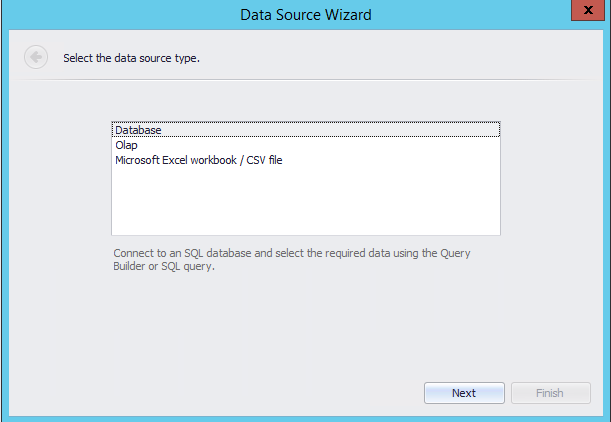The height and width of the screenshot is (422, 611).
Task: Select Microsoft Excel workbook / CSV file
Action: pos(198,160)
